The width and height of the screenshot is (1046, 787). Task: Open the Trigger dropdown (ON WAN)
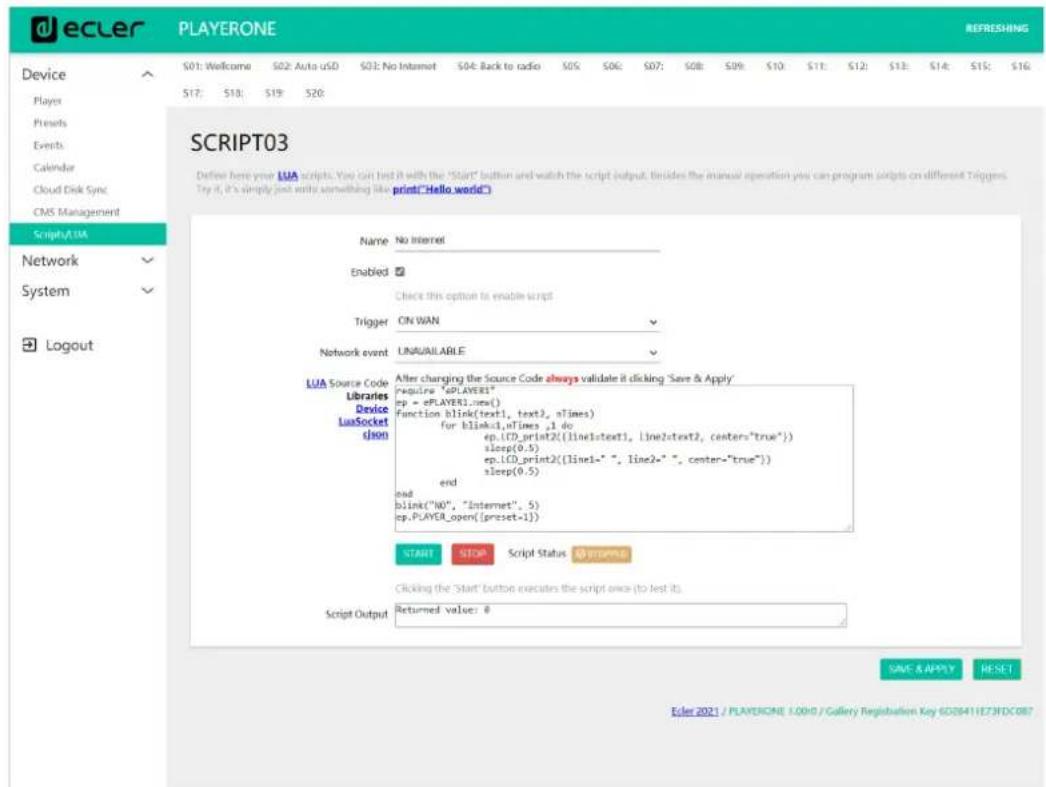tap(527, 321)
